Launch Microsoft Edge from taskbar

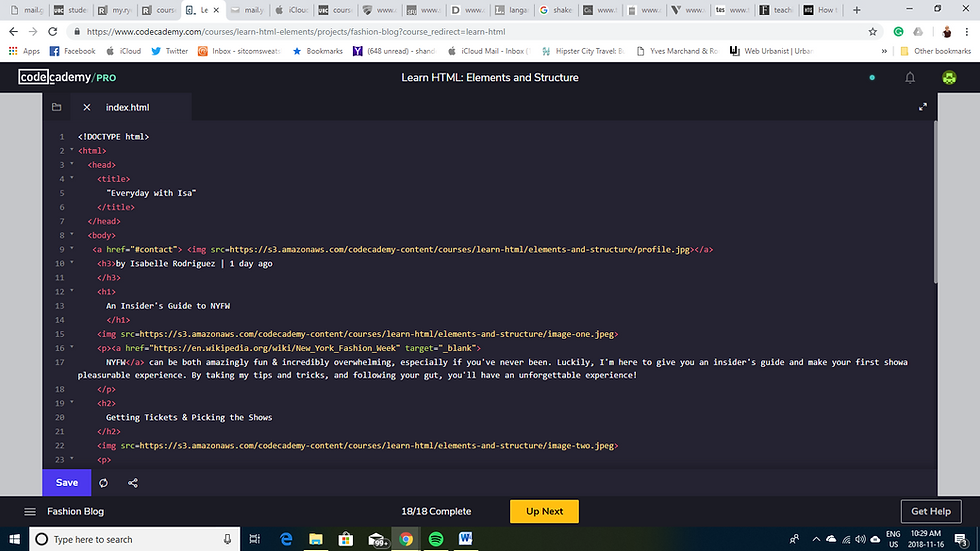coord(286,539)
